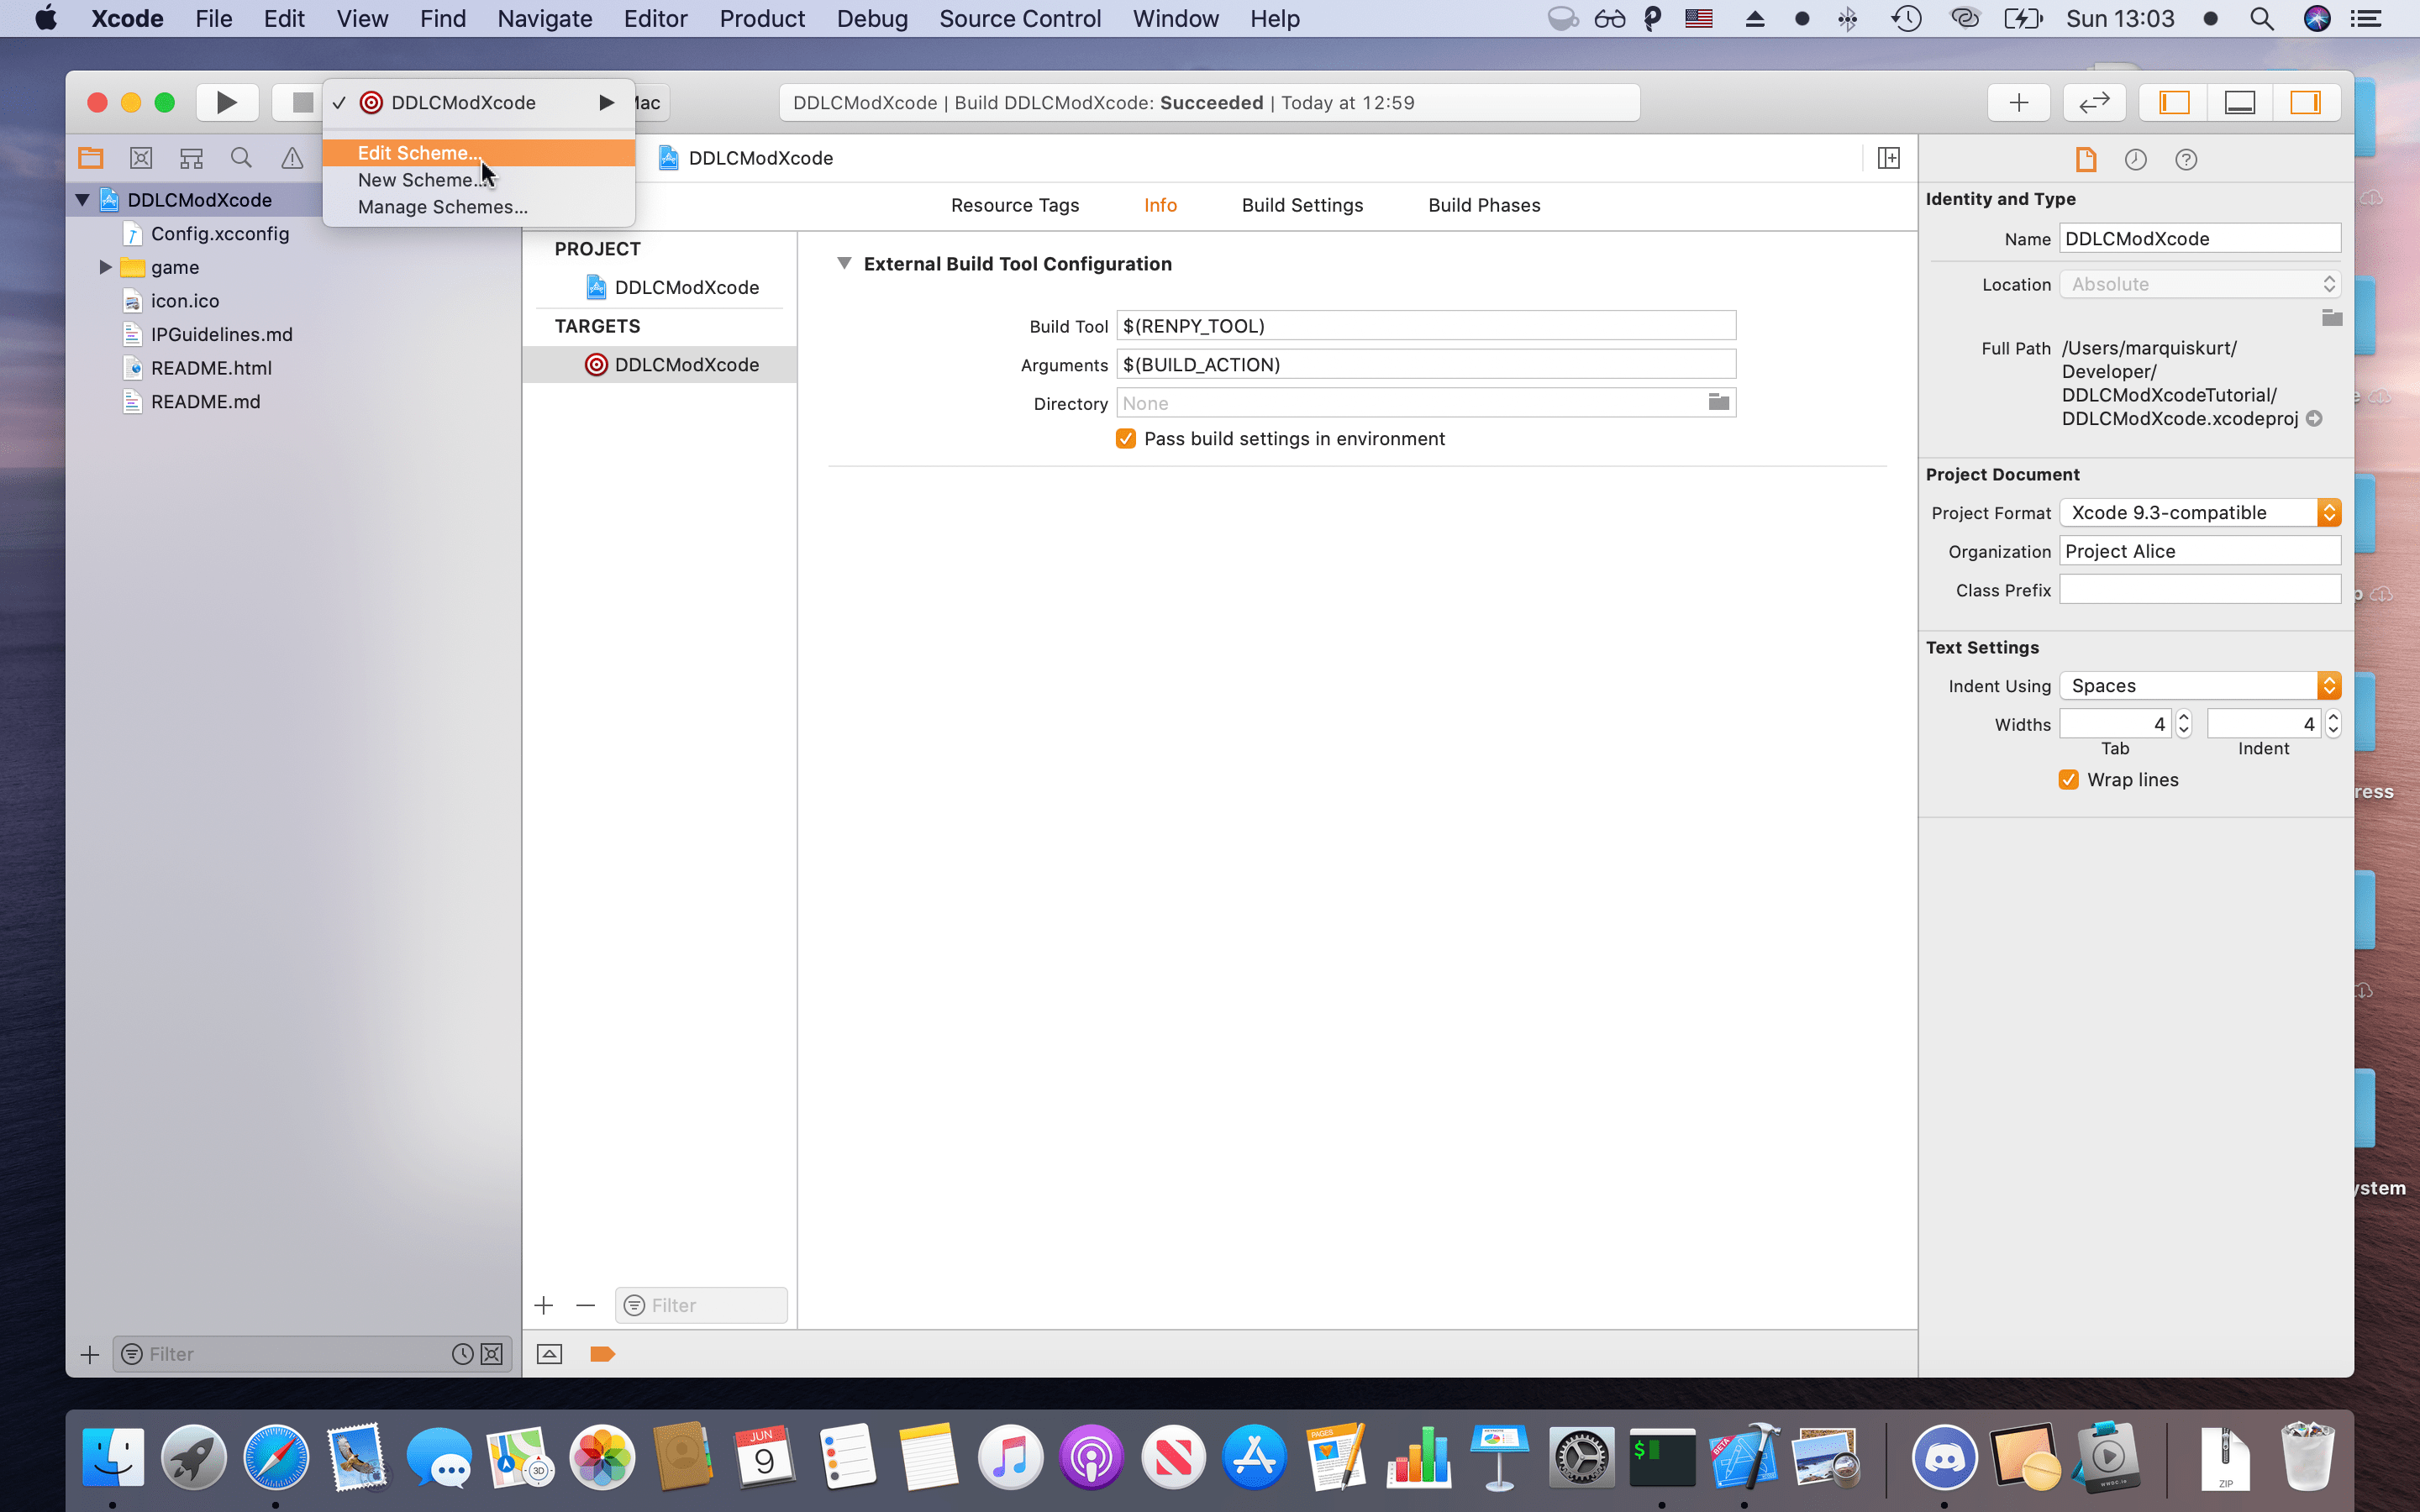Image resolution: width=2420 pixels, height=1512 pixels.
Task: Click the Indent width stepper
Action: [x=2333, y=723]
